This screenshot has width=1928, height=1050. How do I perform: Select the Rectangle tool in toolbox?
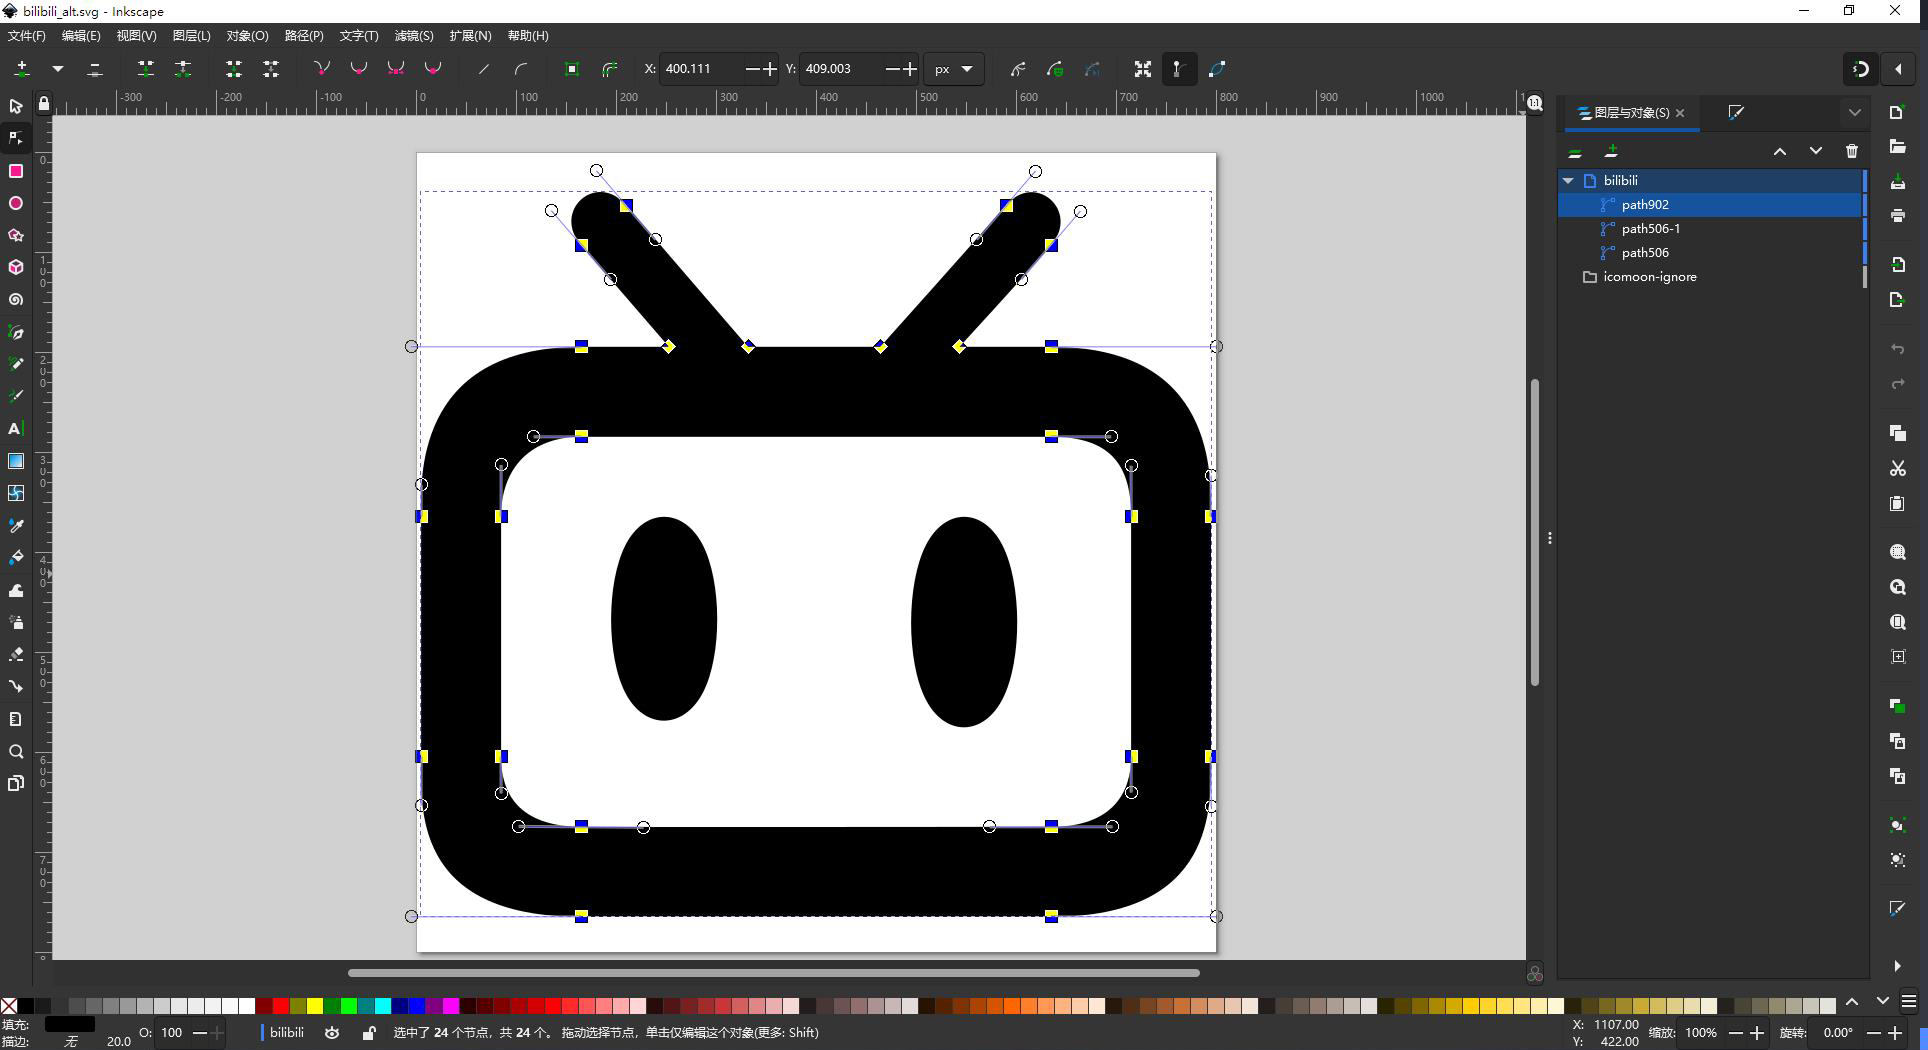pos(16,171)
